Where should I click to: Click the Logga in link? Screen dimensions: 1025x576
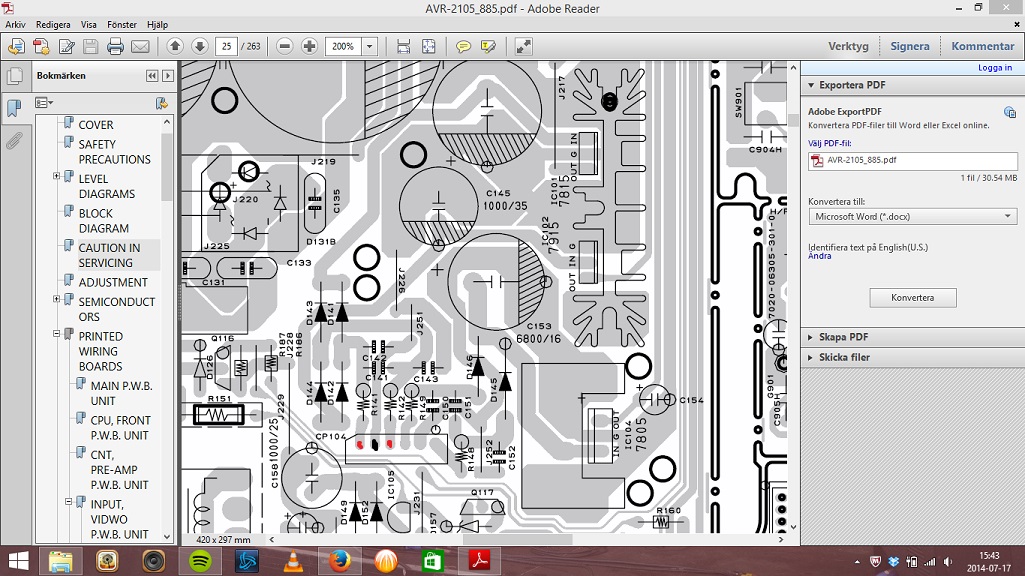point(994,68)
